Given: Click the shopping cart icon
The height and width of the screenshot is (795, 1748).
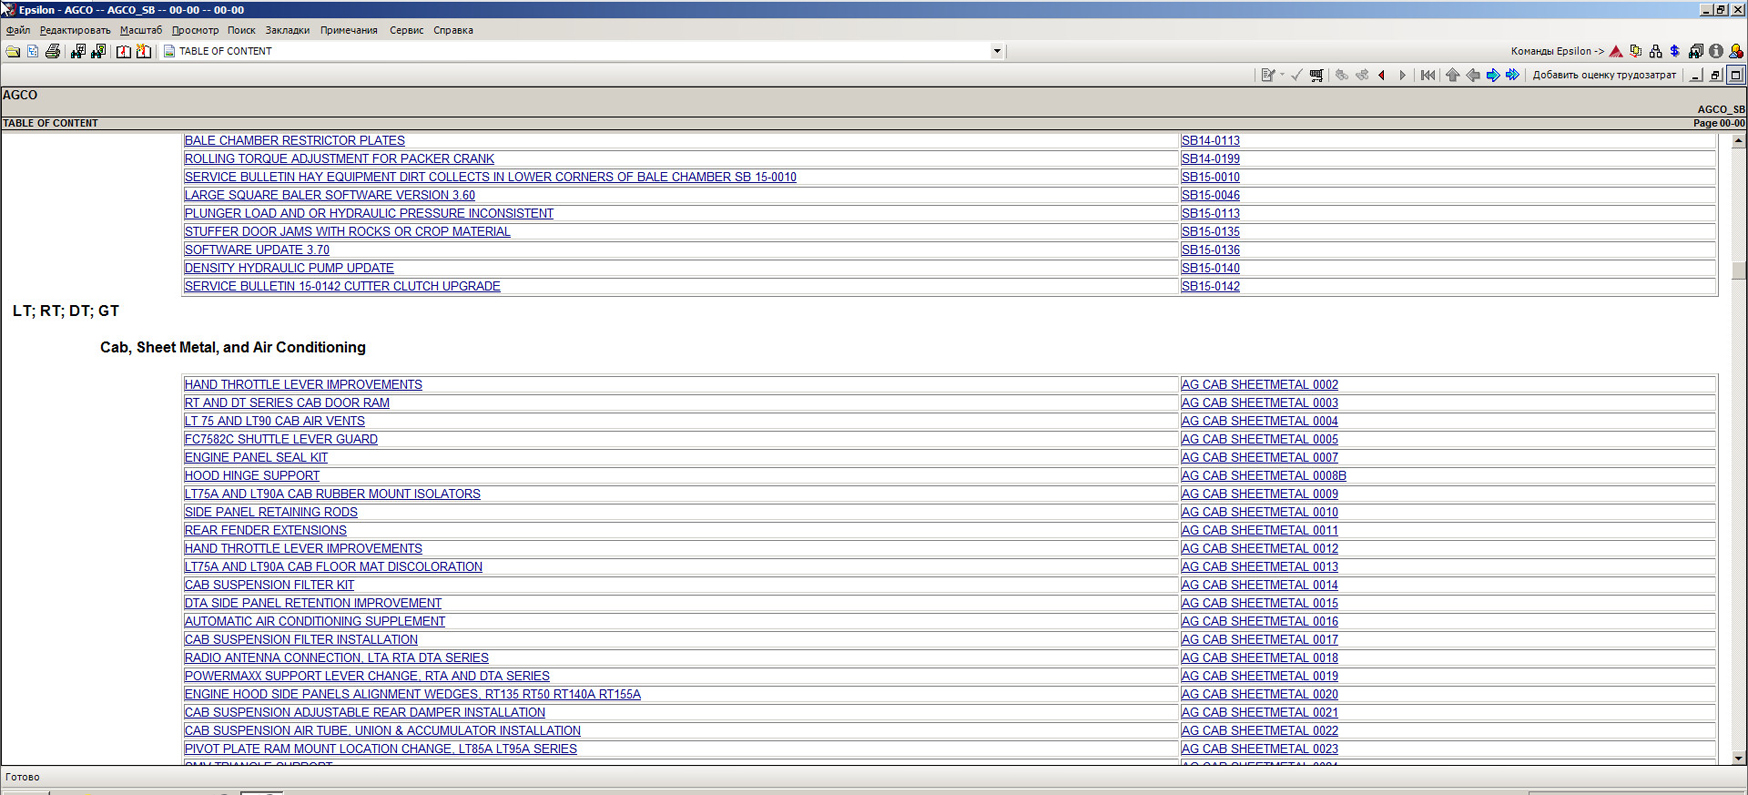Looking at the screenshot, I should pyautogui.click(x=1316, y=75).
